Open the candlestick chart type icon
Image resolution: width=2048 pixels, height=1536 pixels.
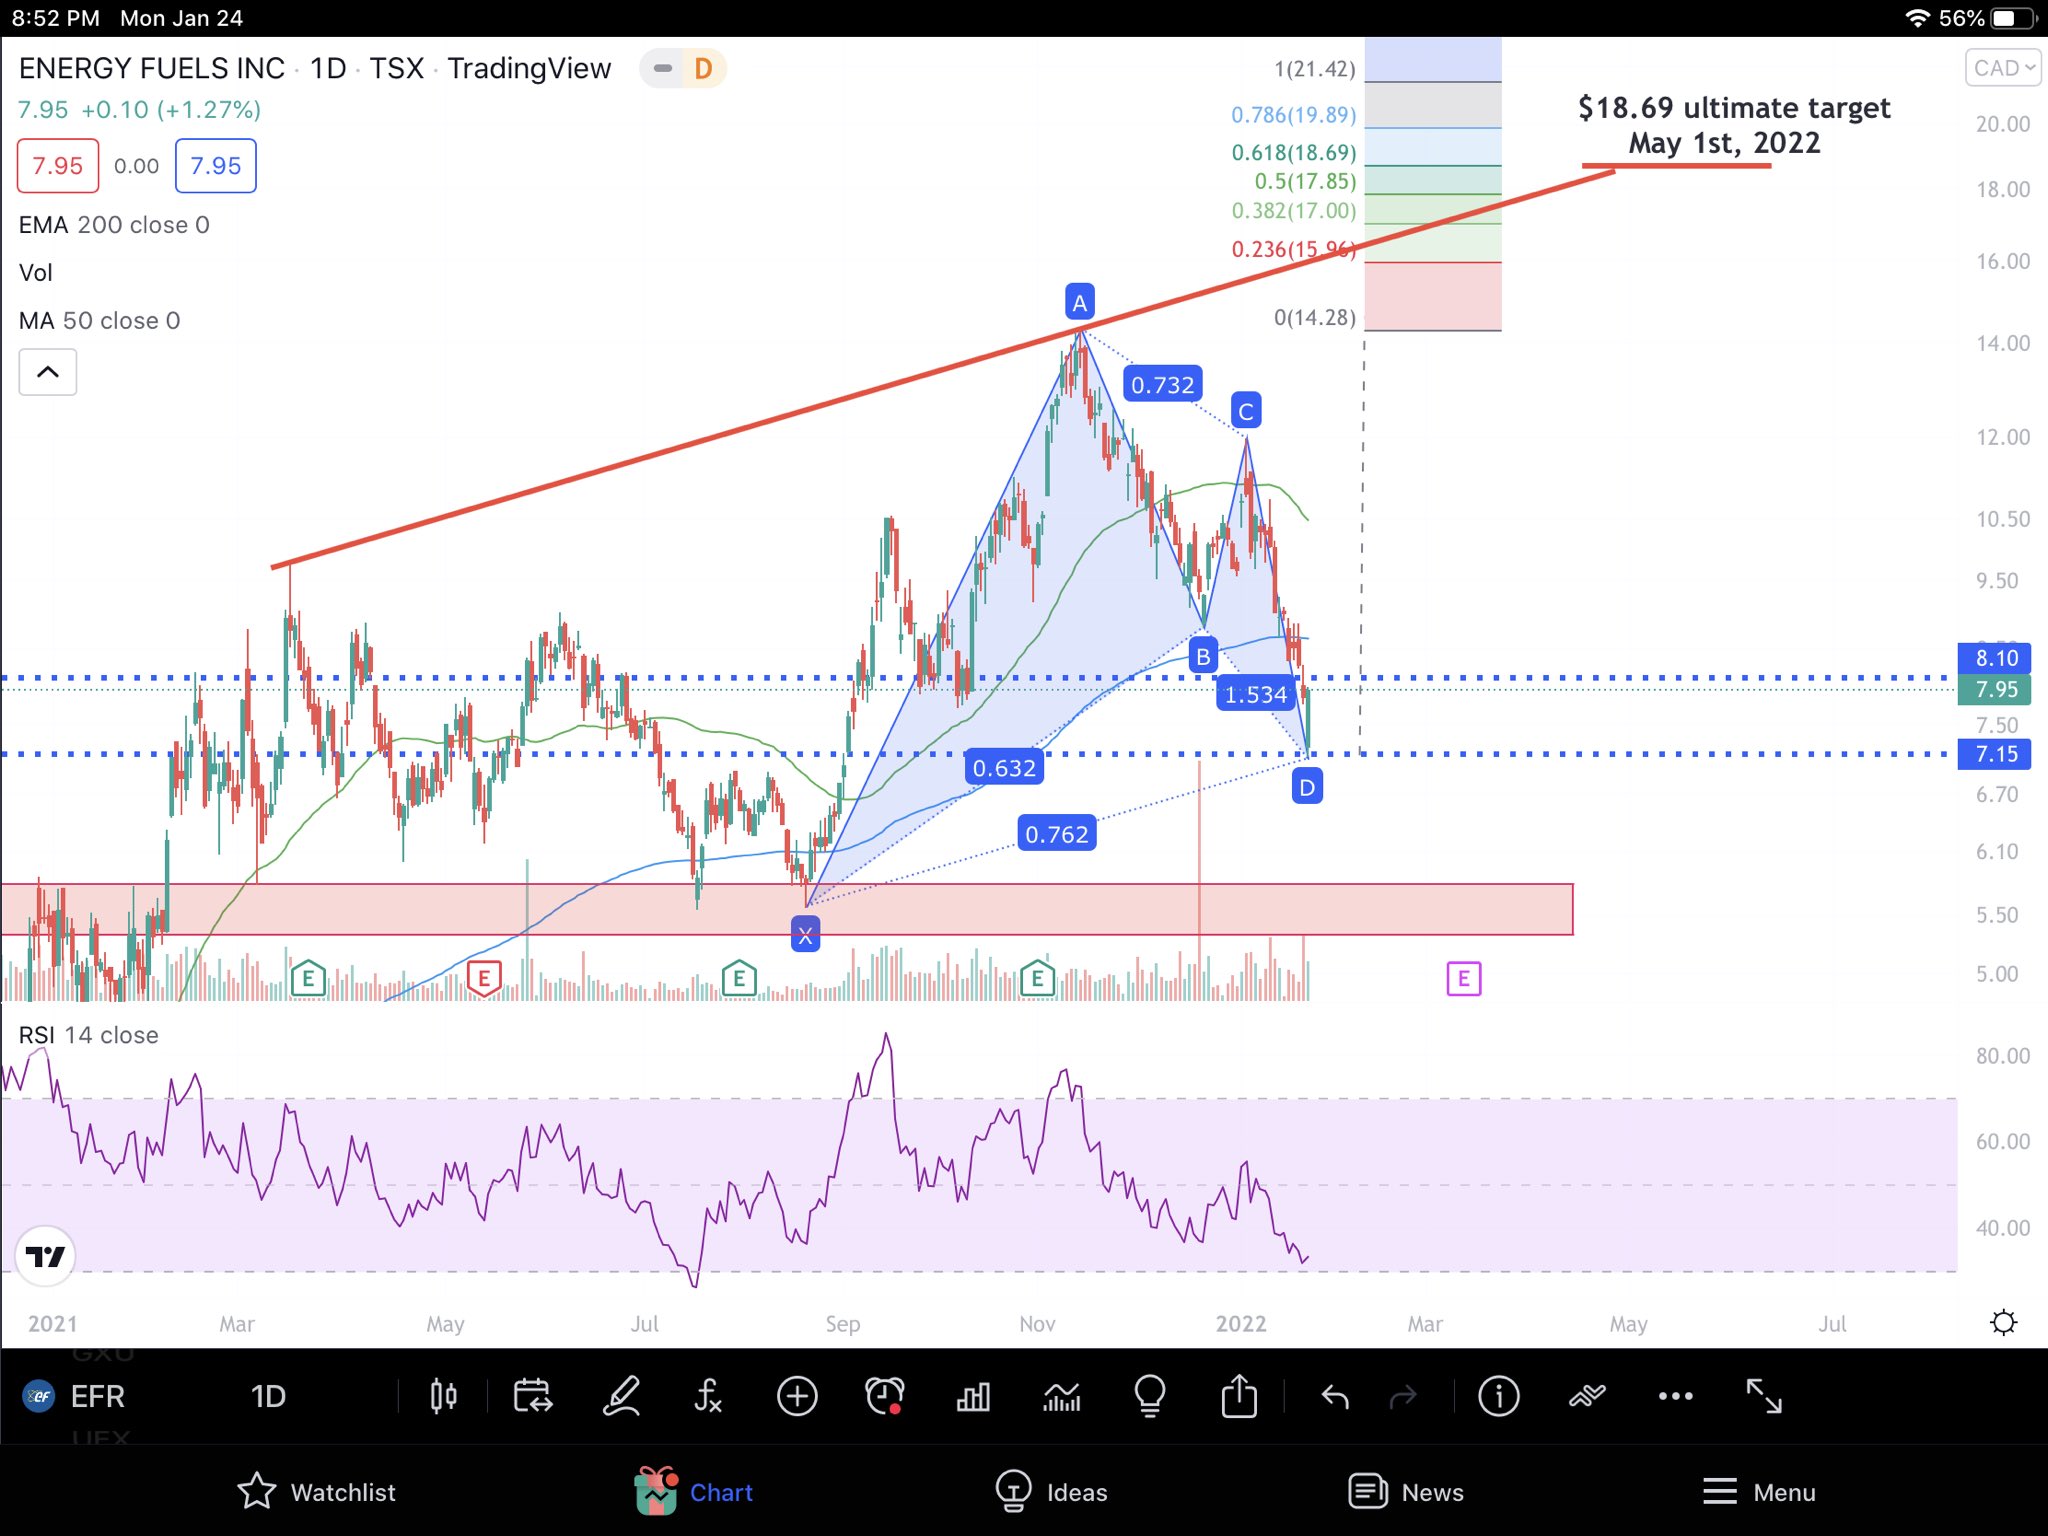pos(443,1396)
